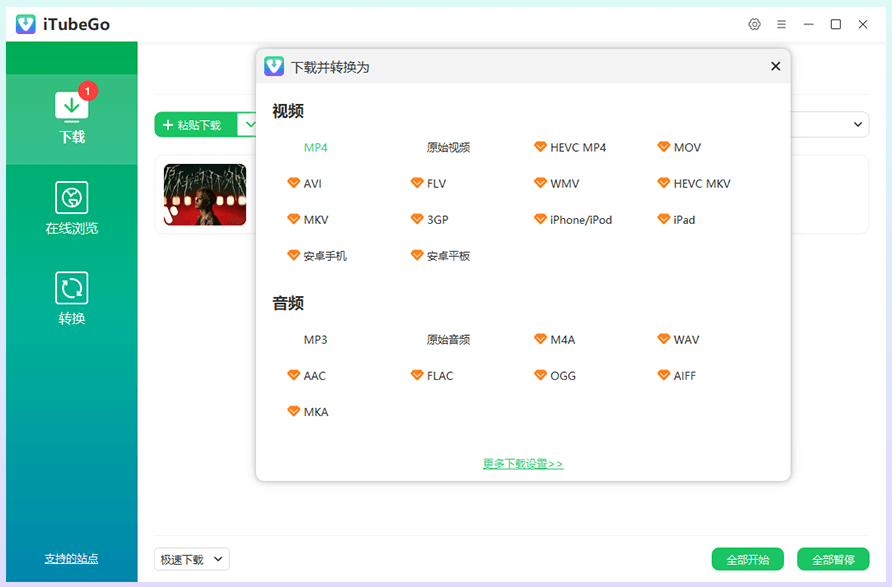892x587 pixels.
Task: Open 支持的站点 supported sites link
Action: tap(72, 559)
